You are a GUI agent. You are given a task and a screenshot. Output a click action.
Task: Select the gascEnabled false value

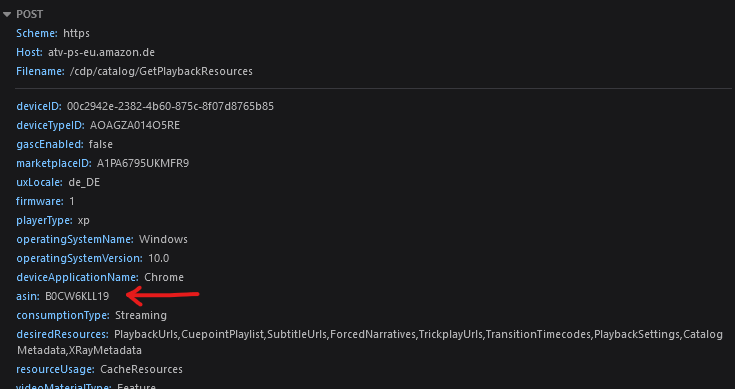coord(101,144)
